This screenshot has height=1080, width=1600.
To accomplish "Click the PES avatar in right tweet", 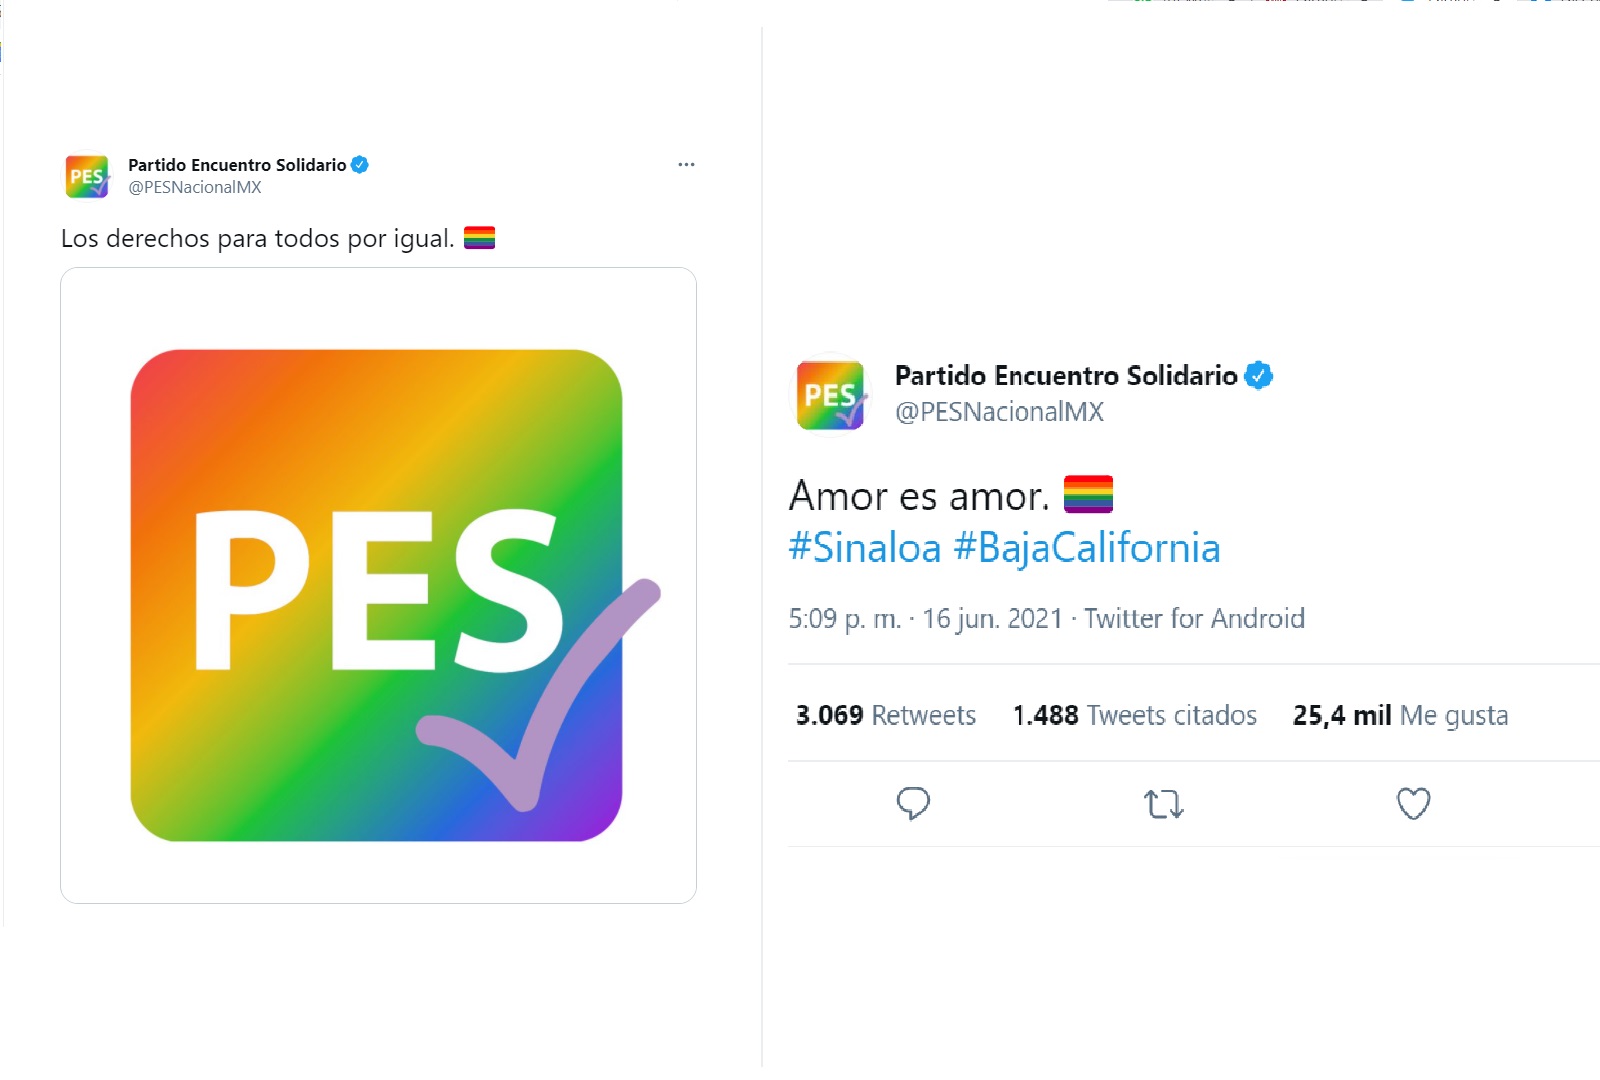I will click(830, 395).
